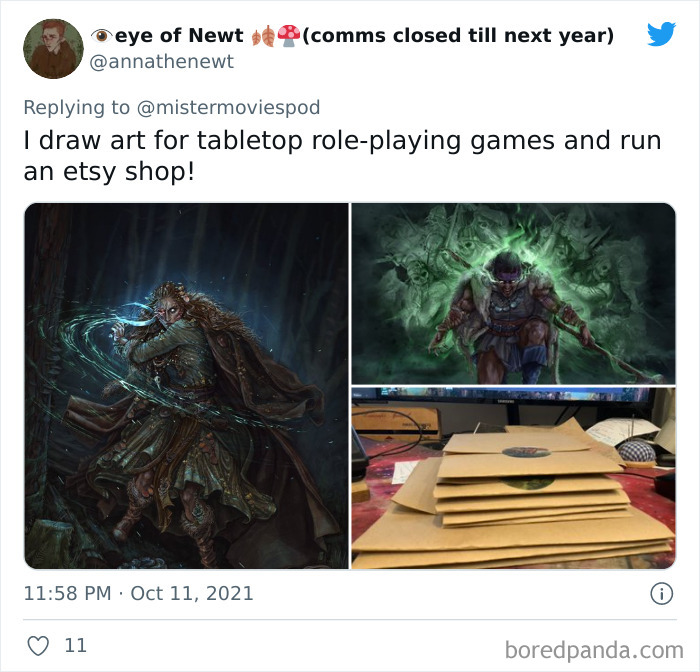Click the eye emoji in display name
The width and height of the screenshot is (700, 672).
[x=102, y=36]
